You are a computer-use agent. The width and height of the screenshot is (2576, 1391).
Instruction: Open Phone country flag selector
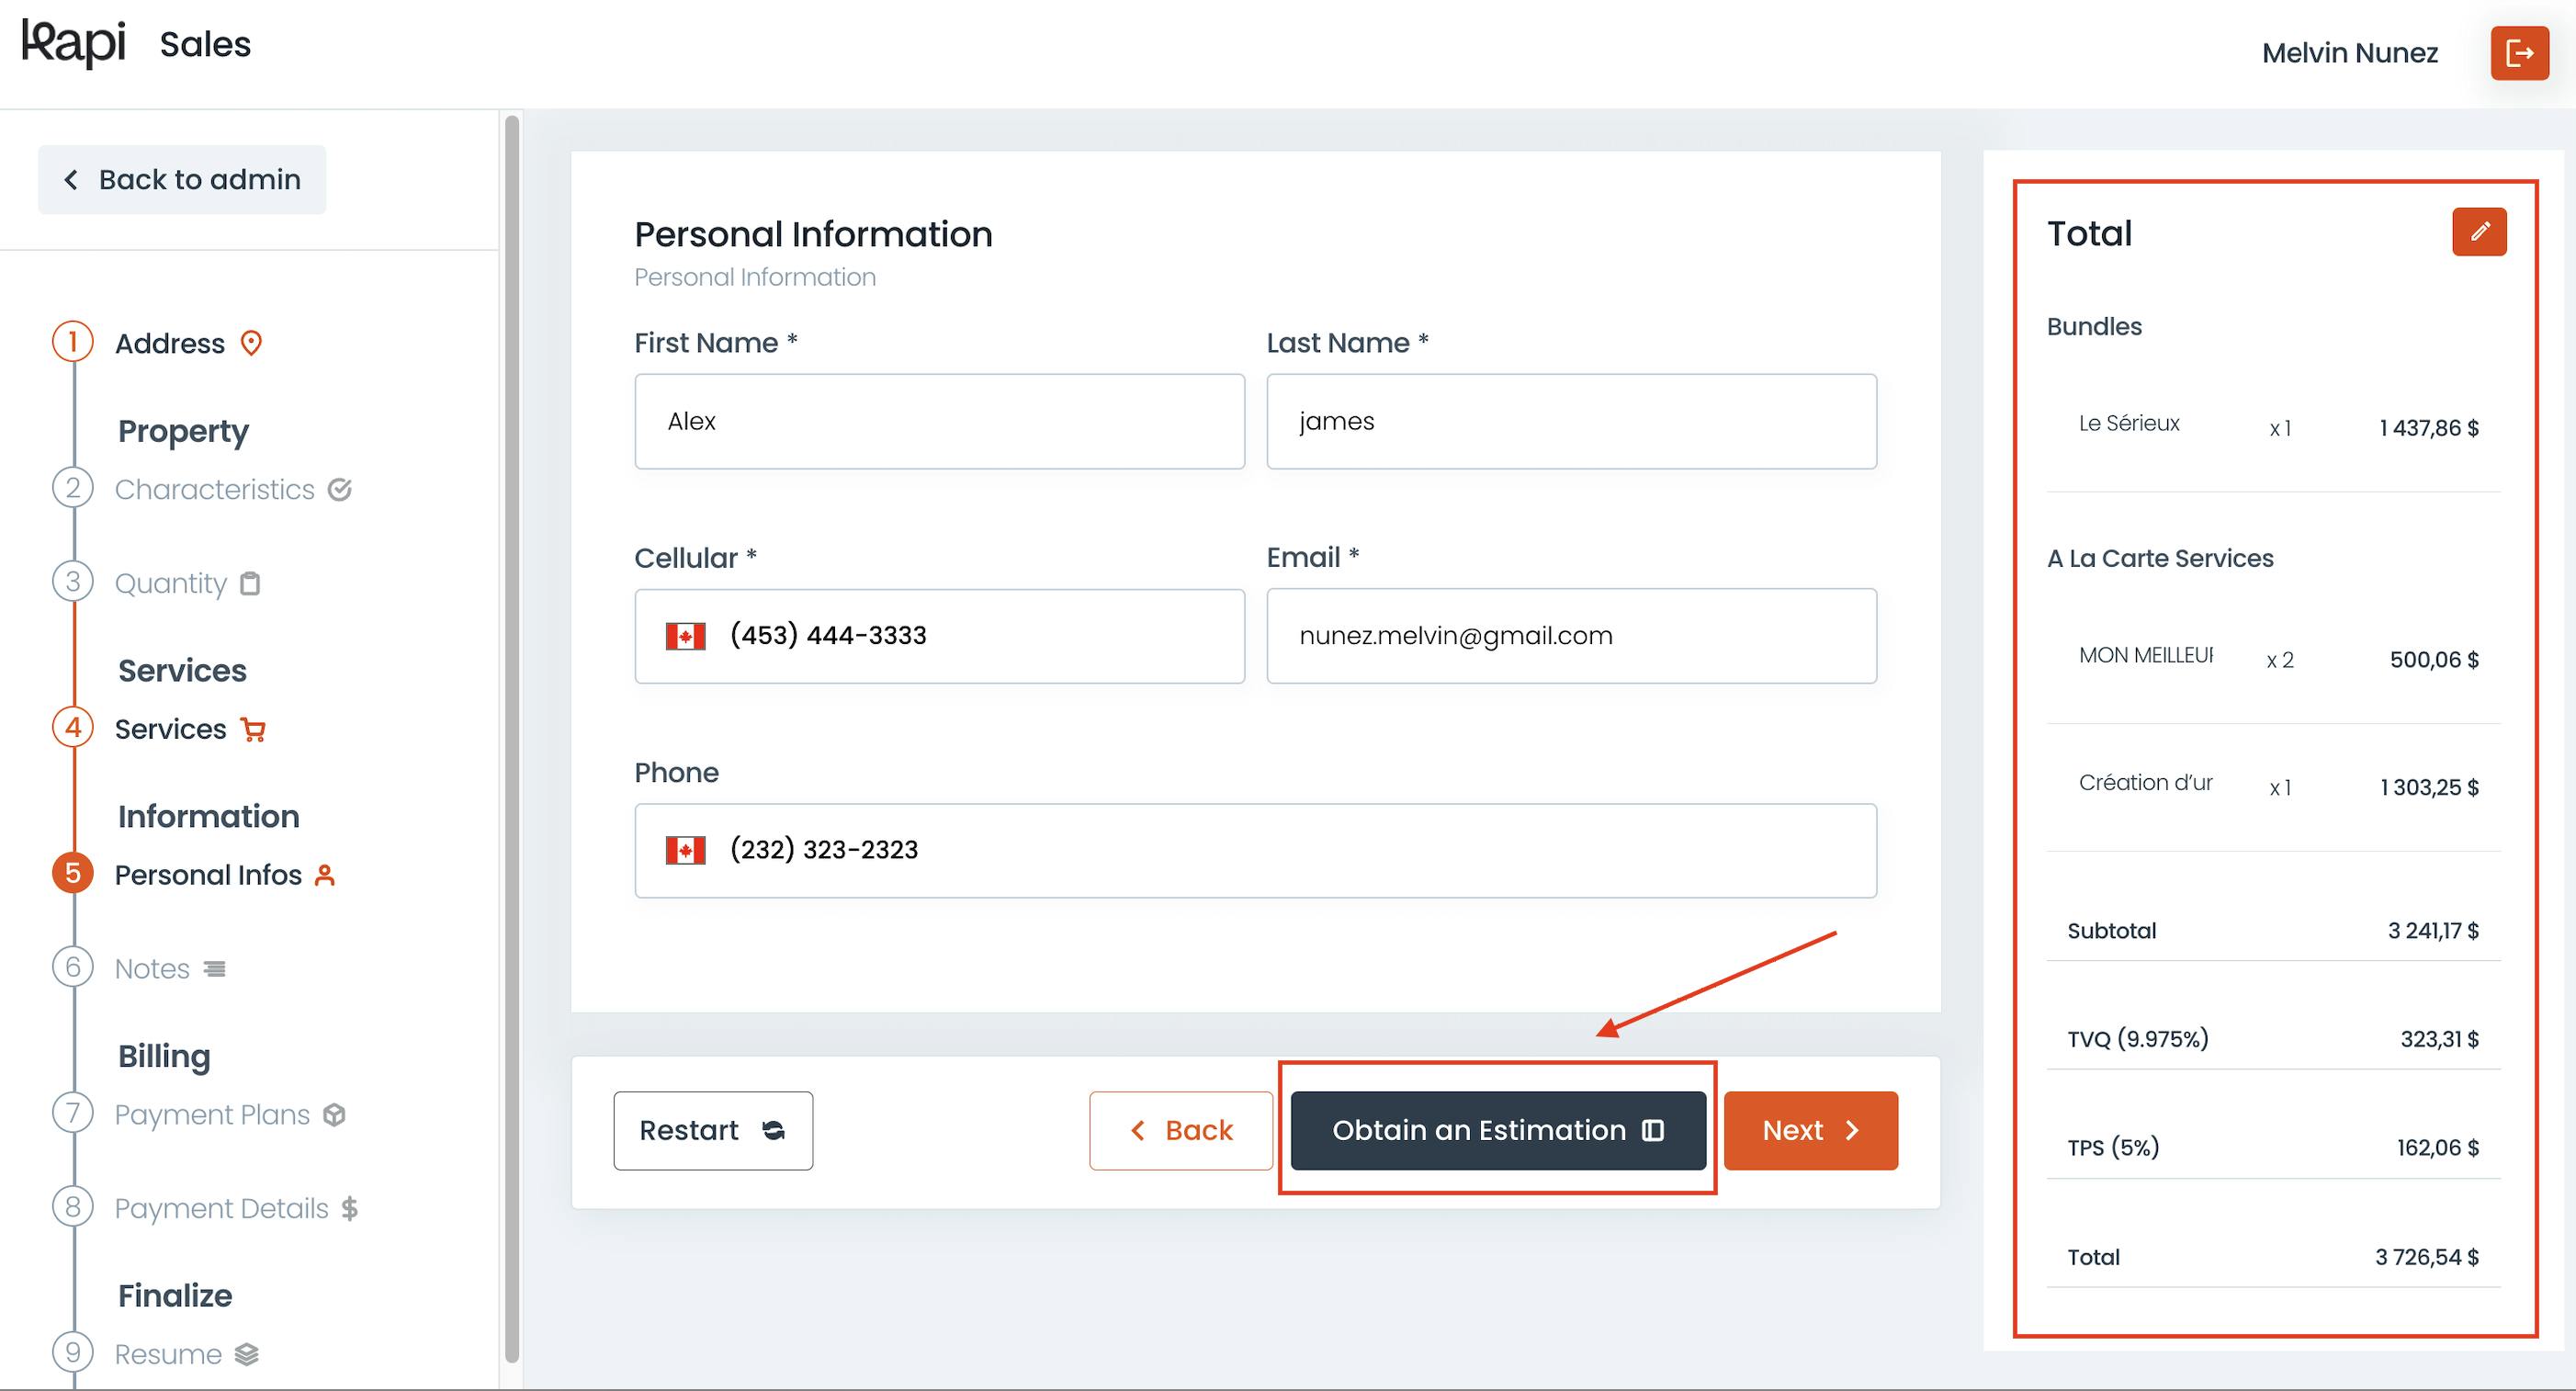pos(686,850)
